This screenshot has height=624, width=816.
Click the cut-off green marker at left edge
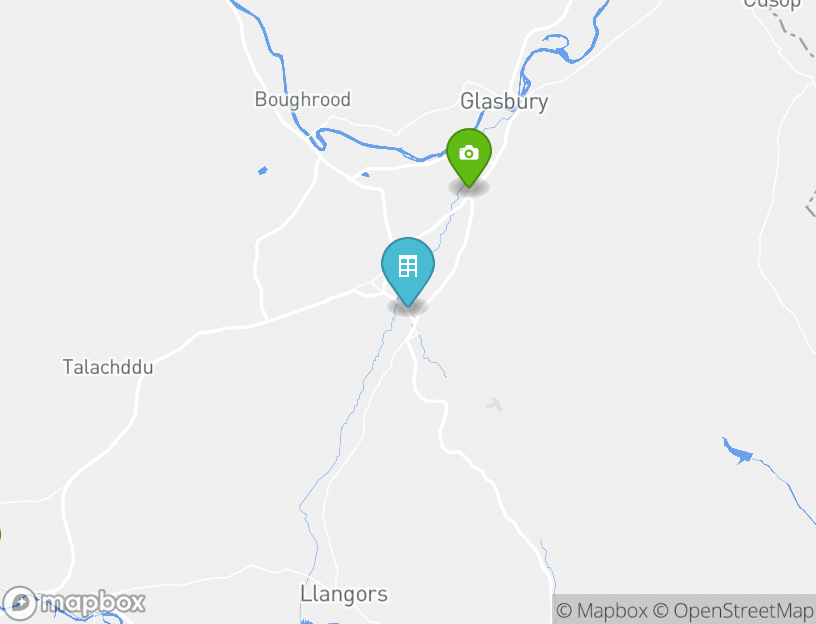[1, 534]
